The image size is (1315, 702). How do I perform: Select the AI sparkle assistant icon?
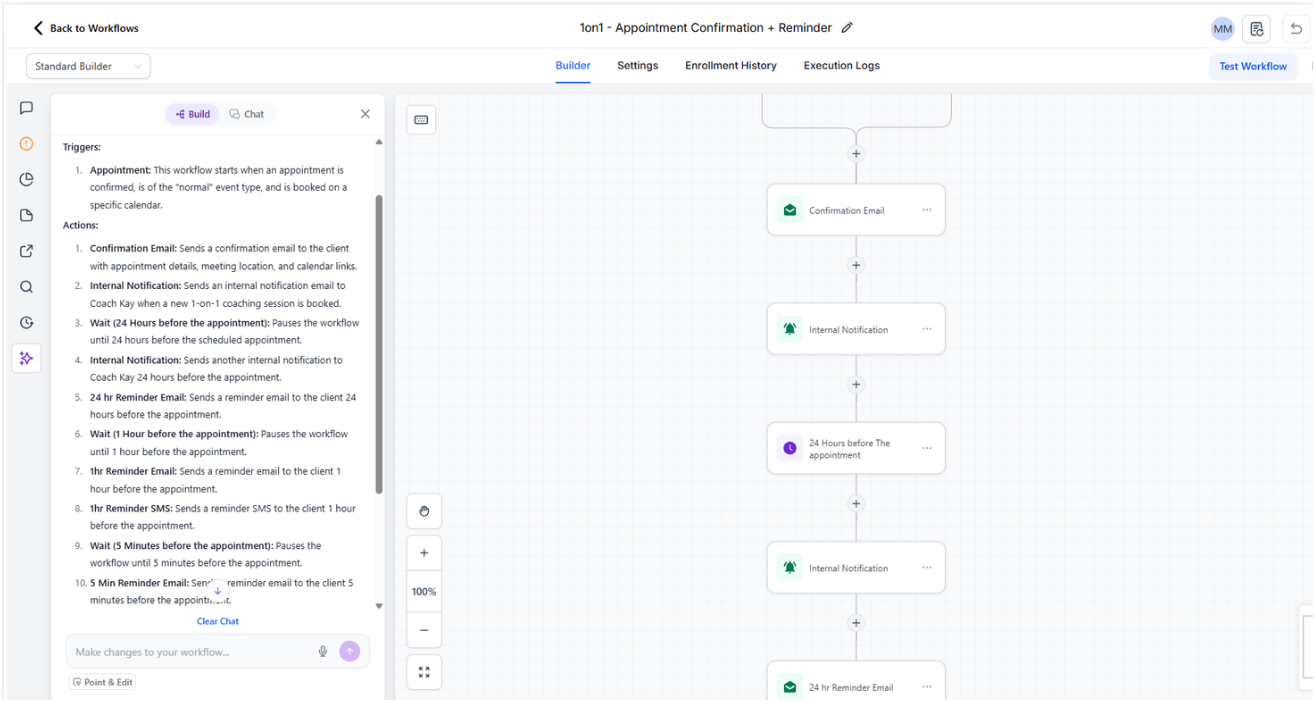point(27,358)
